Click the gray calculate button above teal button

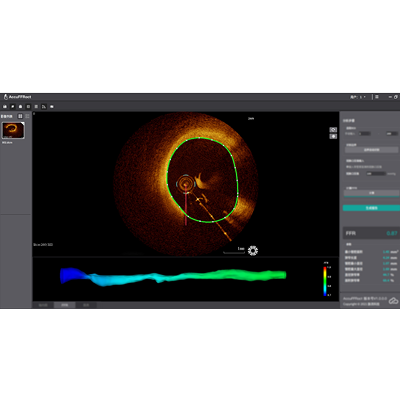pyautogui.click(x=371, y=193)
